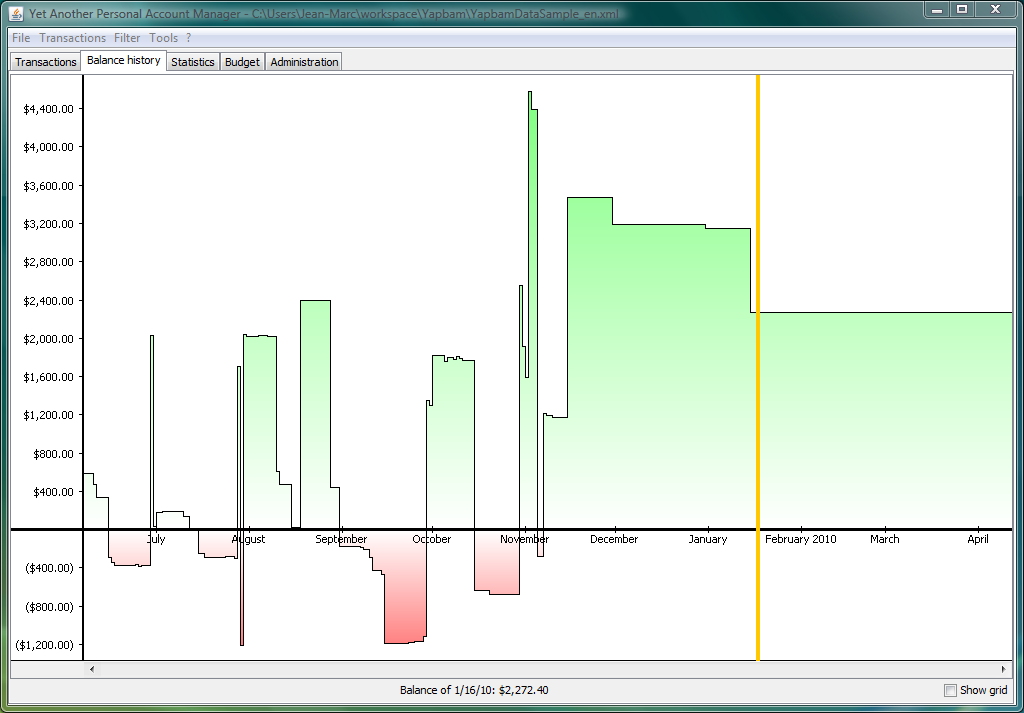Viewport: 1024px width, 713px height.
Task: Select the Balance history tab
Action: 123,60
